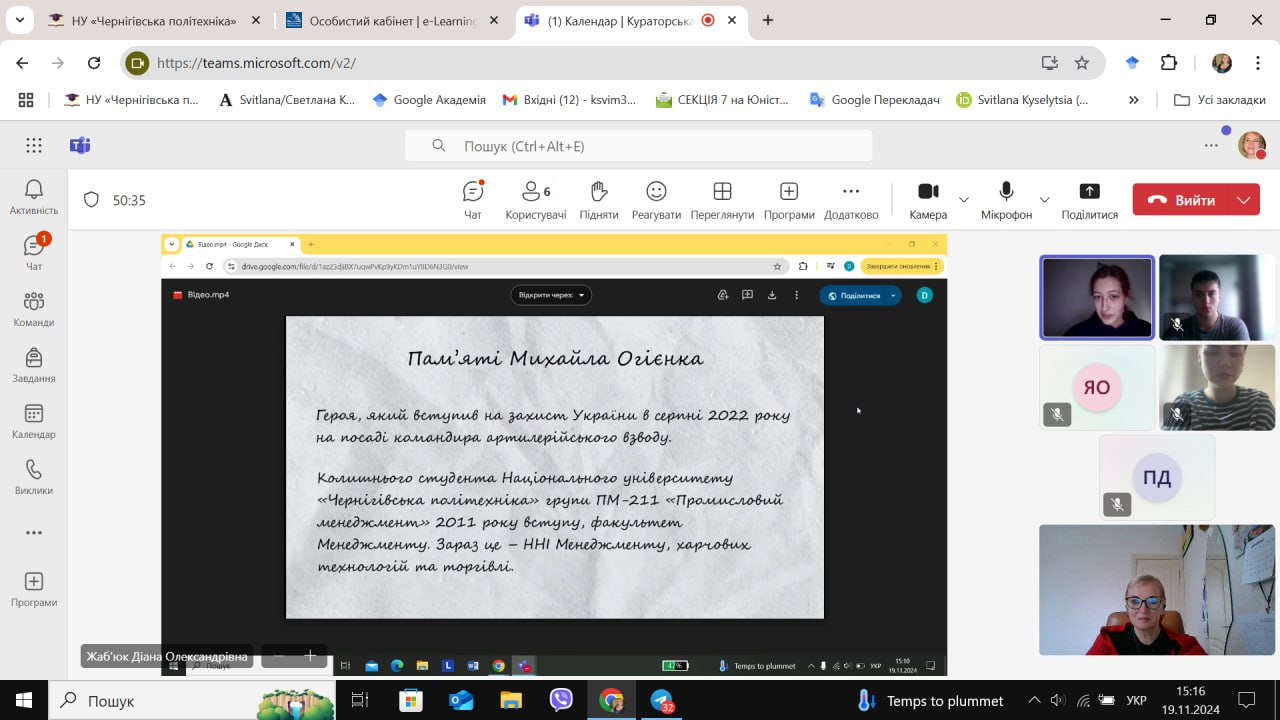The width and height of the screenshot is (1280, 720).
Task: Show the meeting participants list
Action: click(535, 200)
